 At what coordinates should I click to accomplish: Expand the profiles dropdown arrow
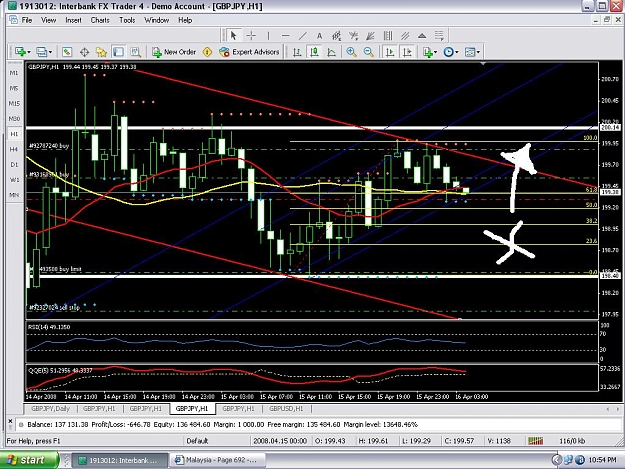(x=50, y=52)
